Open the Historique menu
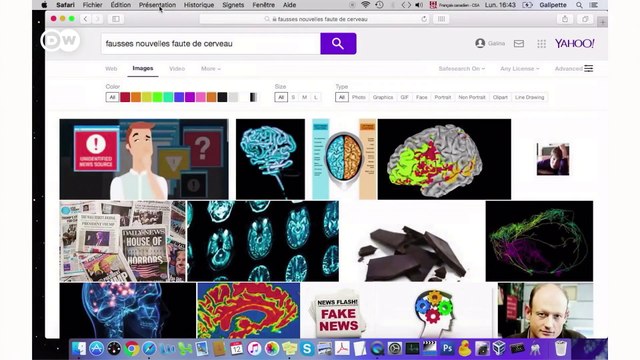The height and width of the screenshot is (360, 640). tap(199, 5)
